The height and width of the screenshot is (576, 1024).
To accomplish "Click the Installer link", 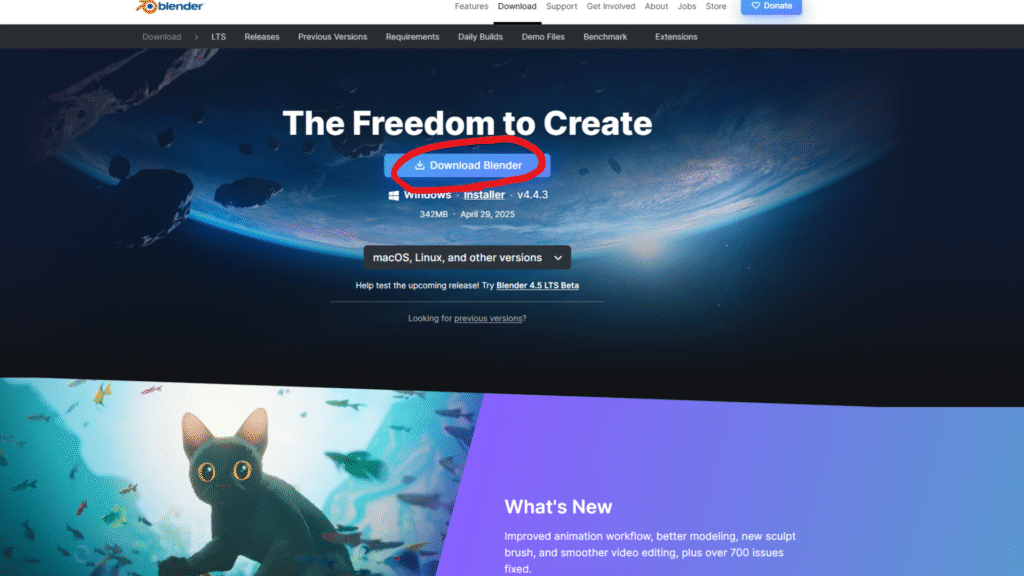I will (484, 195).
